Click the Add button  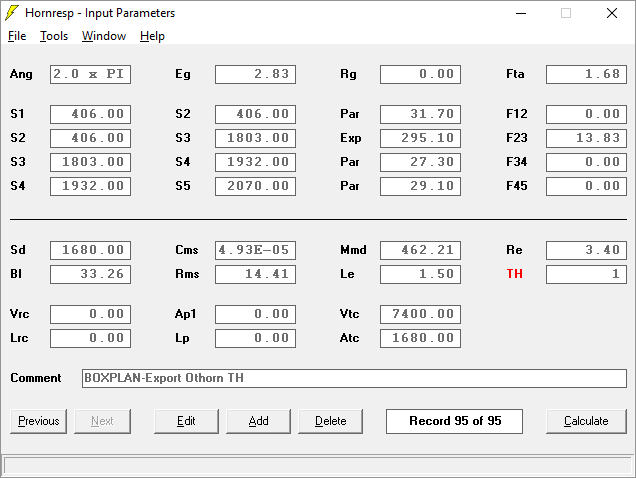258,421
